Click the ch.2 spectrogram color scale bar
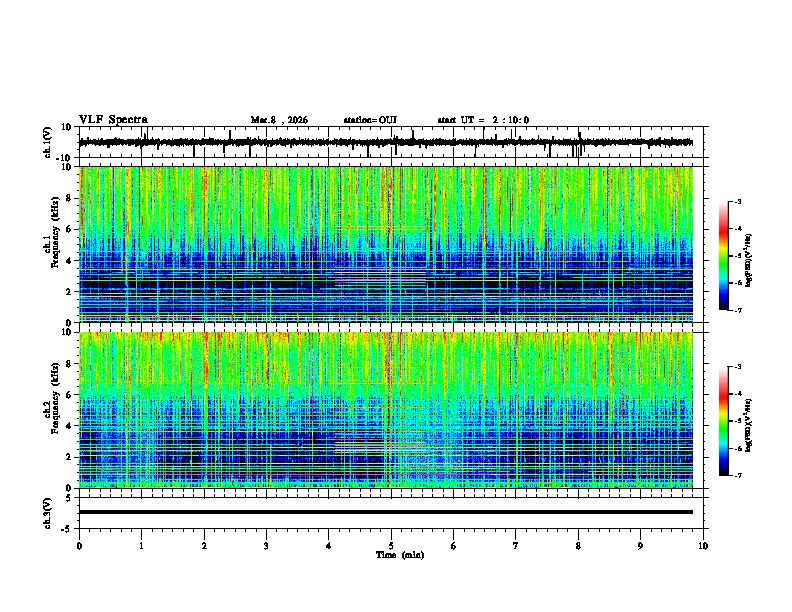Image resolution: width=792 pixels, height=612 pixels. (x=724, y=421)
